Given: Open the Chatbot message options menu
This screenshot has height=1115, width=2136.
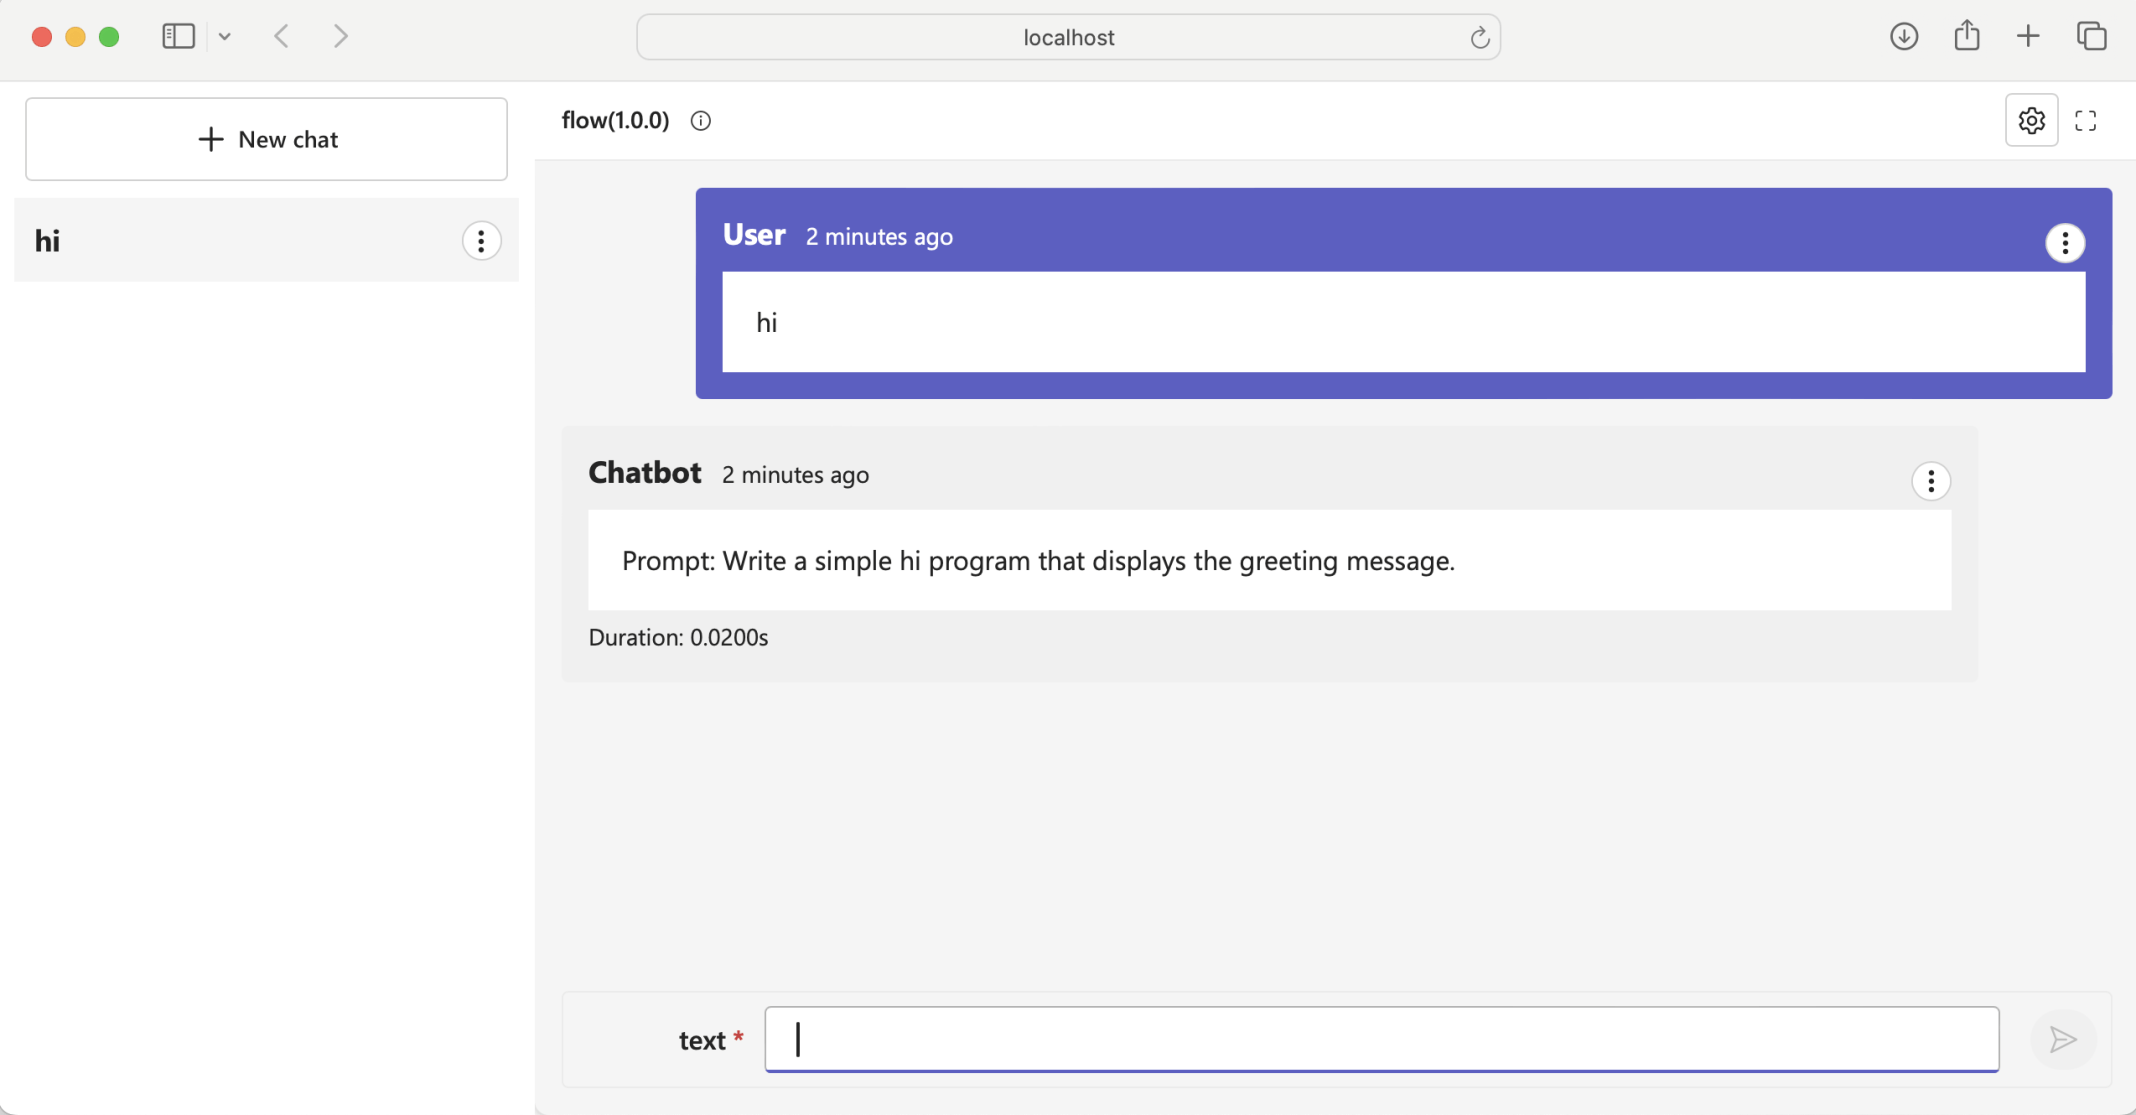Looking at the screenshot, I should tap(1930, 481).
